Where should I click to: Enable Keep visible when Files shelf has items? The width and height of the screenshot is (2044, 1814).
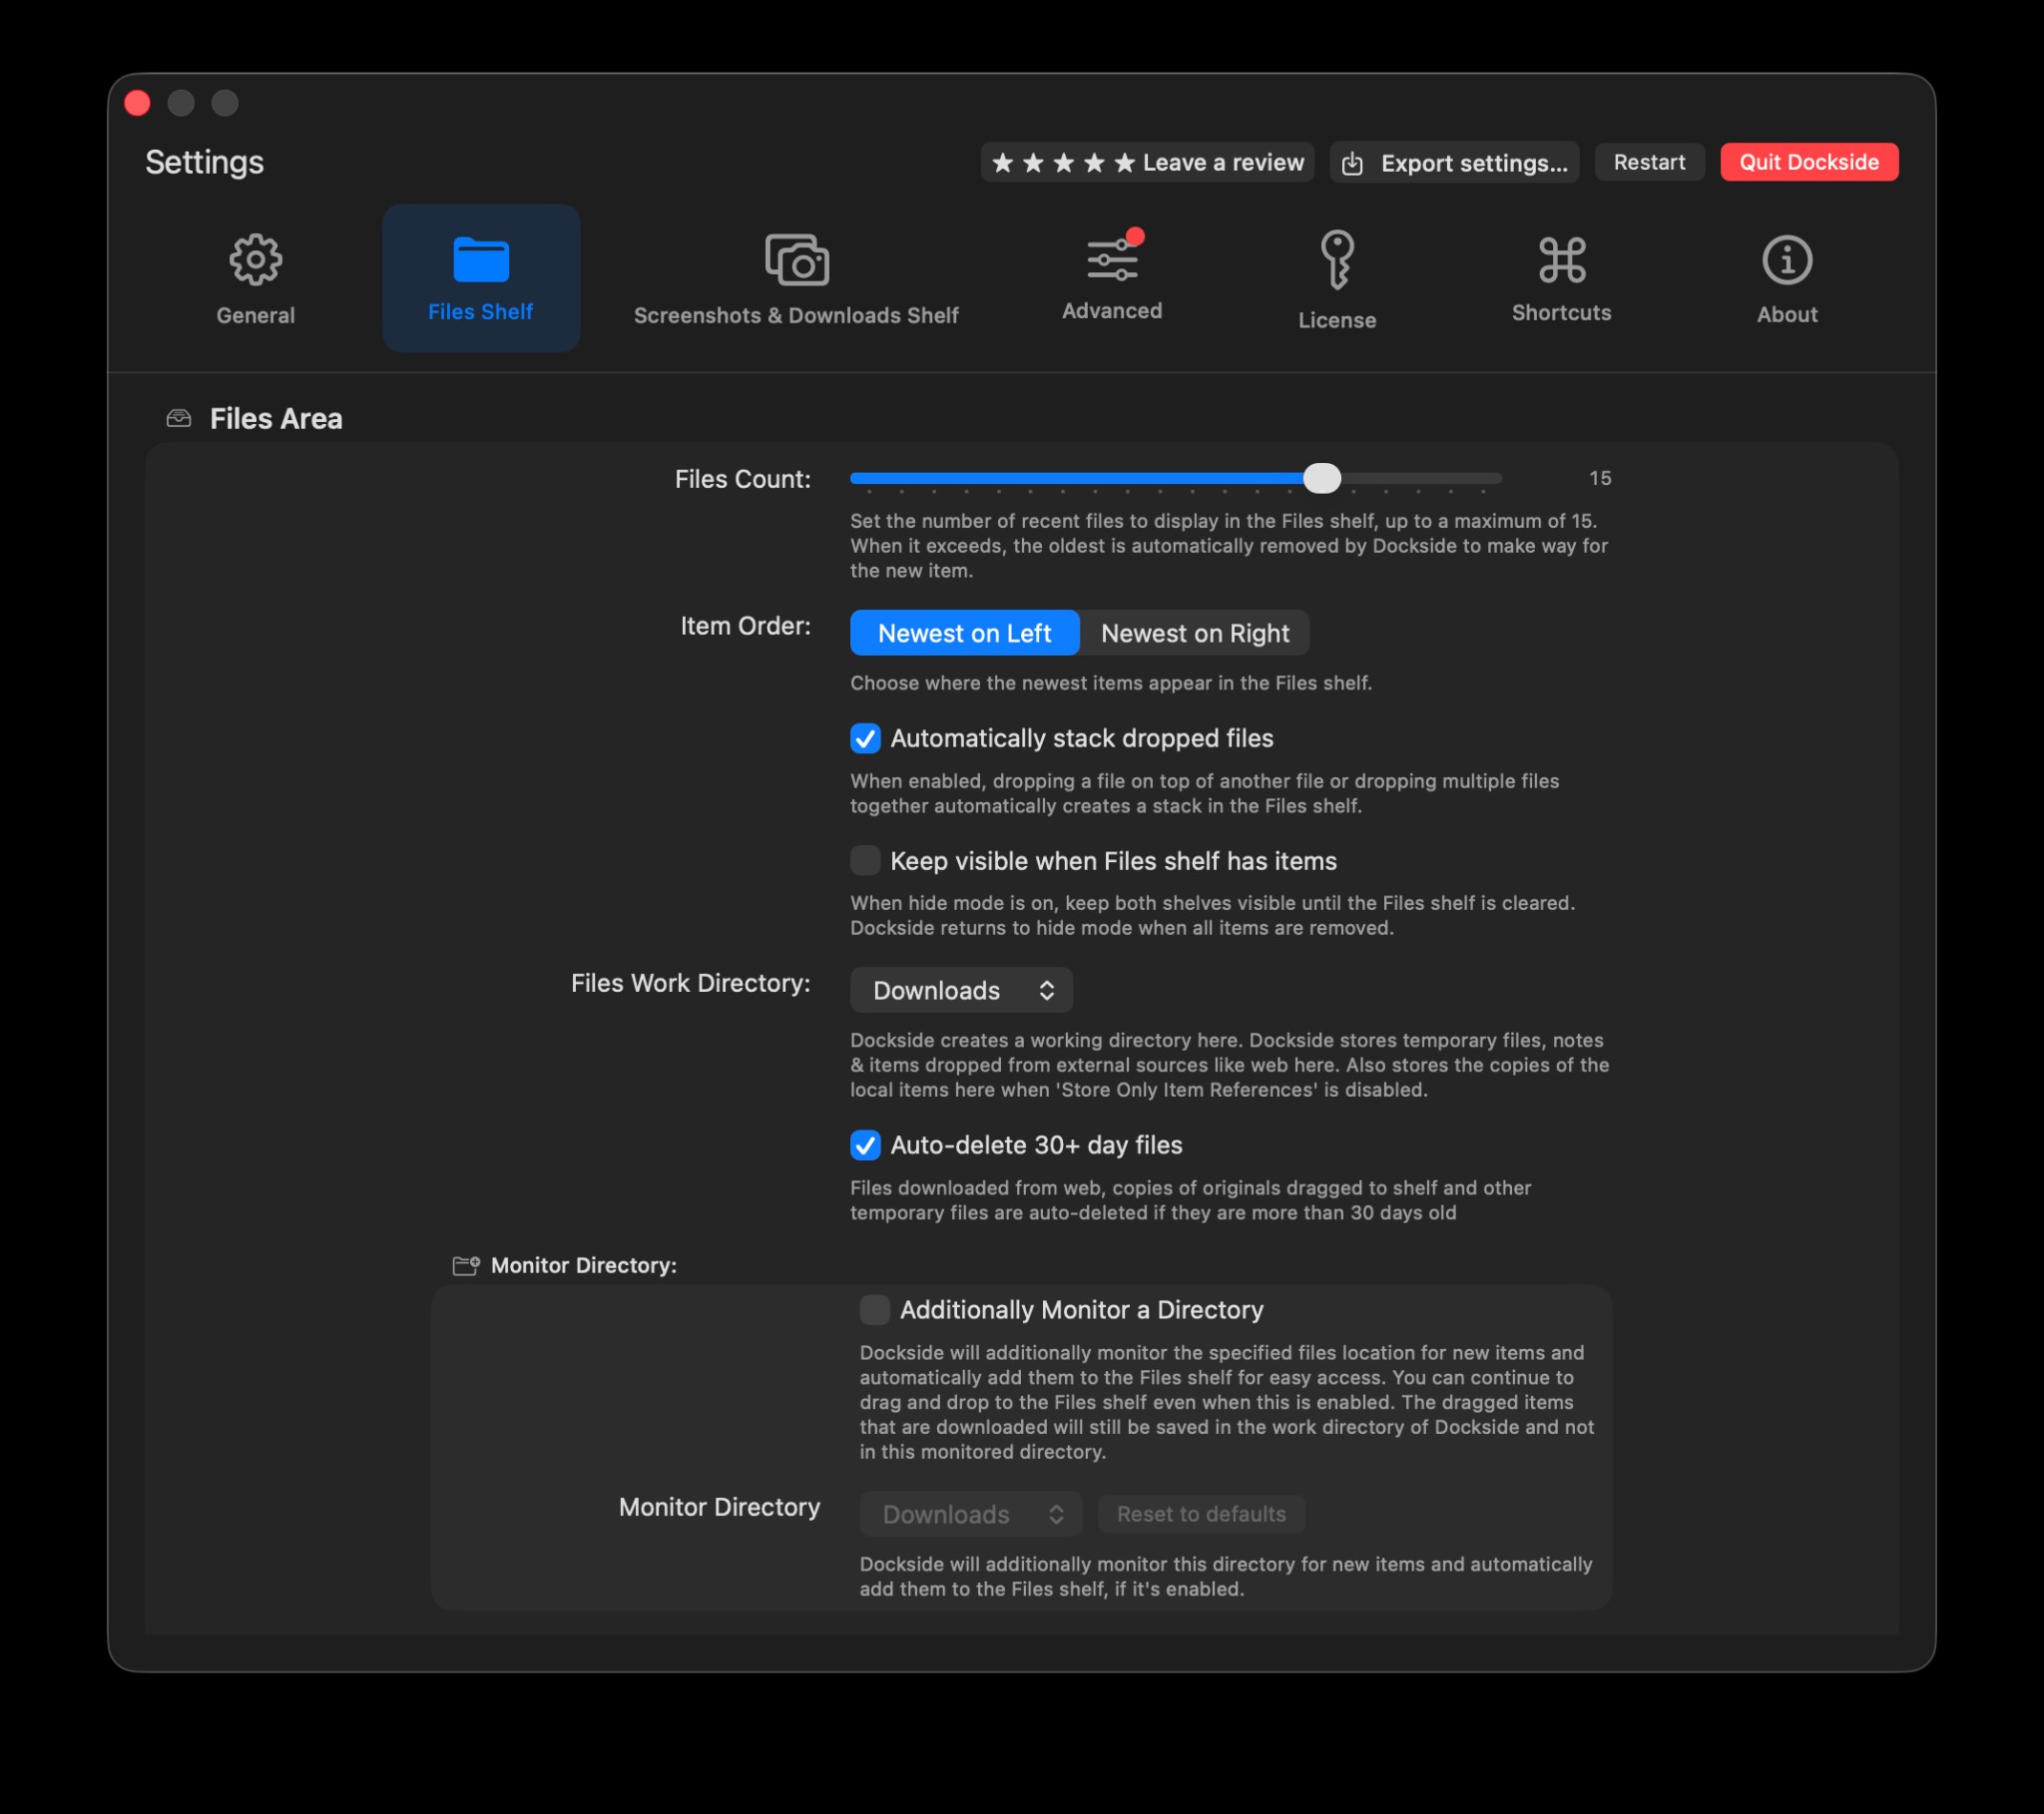[865, 860]
